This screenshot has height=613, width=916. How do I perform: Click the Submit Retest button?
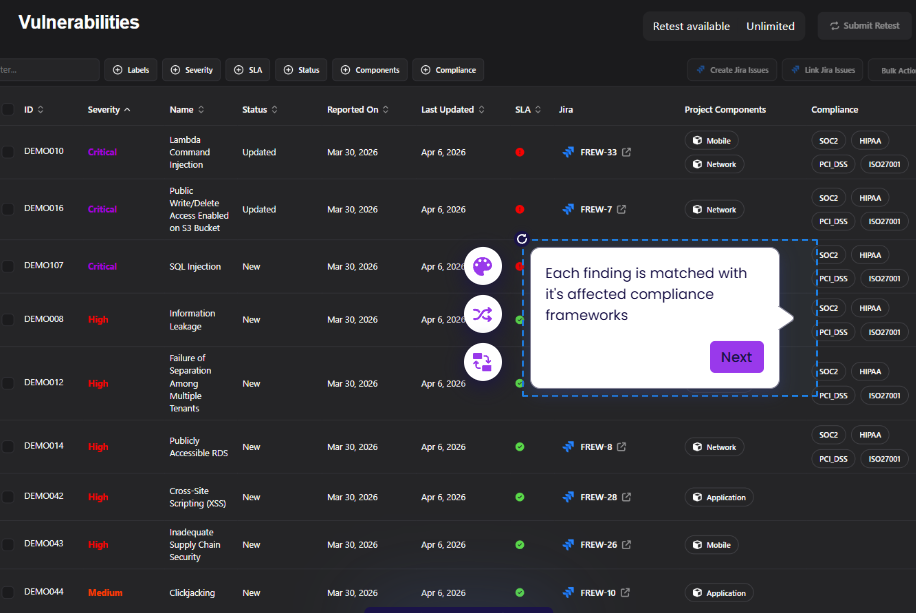click(x=863, y=26)
